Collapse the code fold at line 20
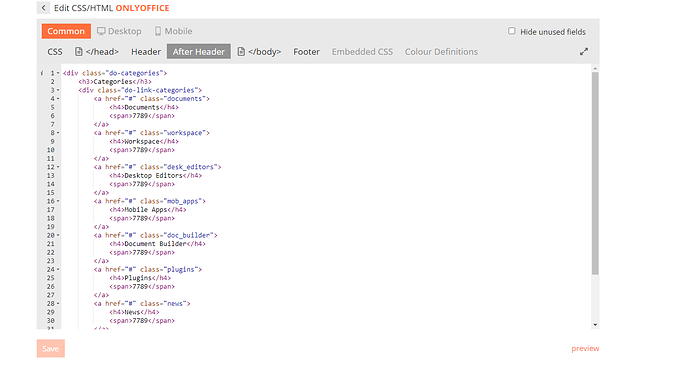Screen dimensions: 689x365 point(58,235)
